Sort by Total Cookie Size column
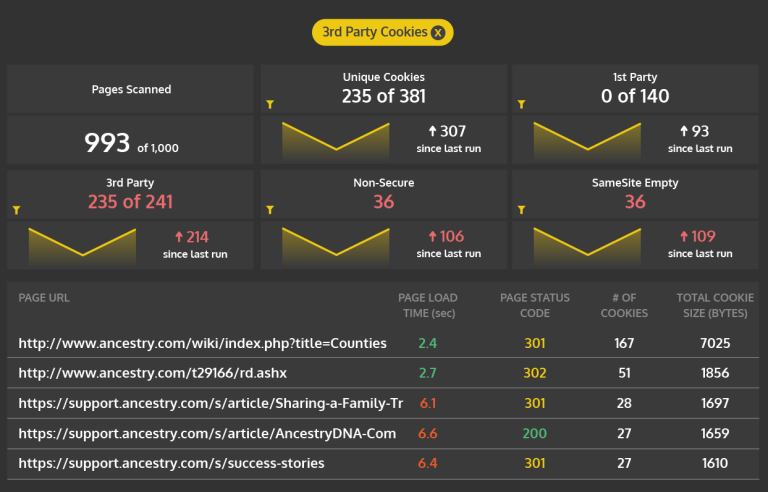 715,305
